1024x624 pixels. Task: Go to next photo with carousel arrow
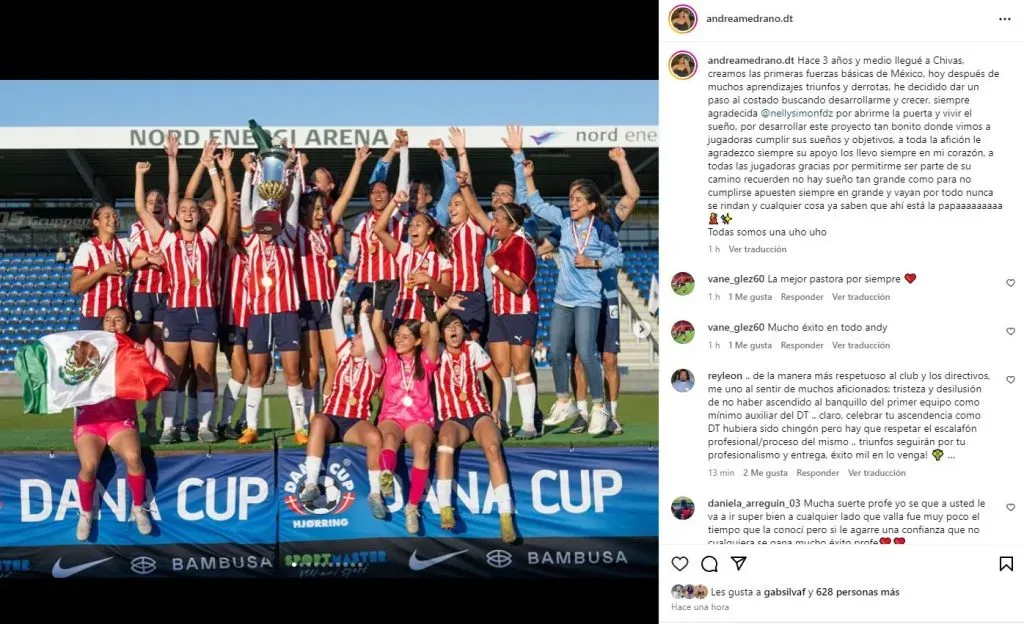642,330
